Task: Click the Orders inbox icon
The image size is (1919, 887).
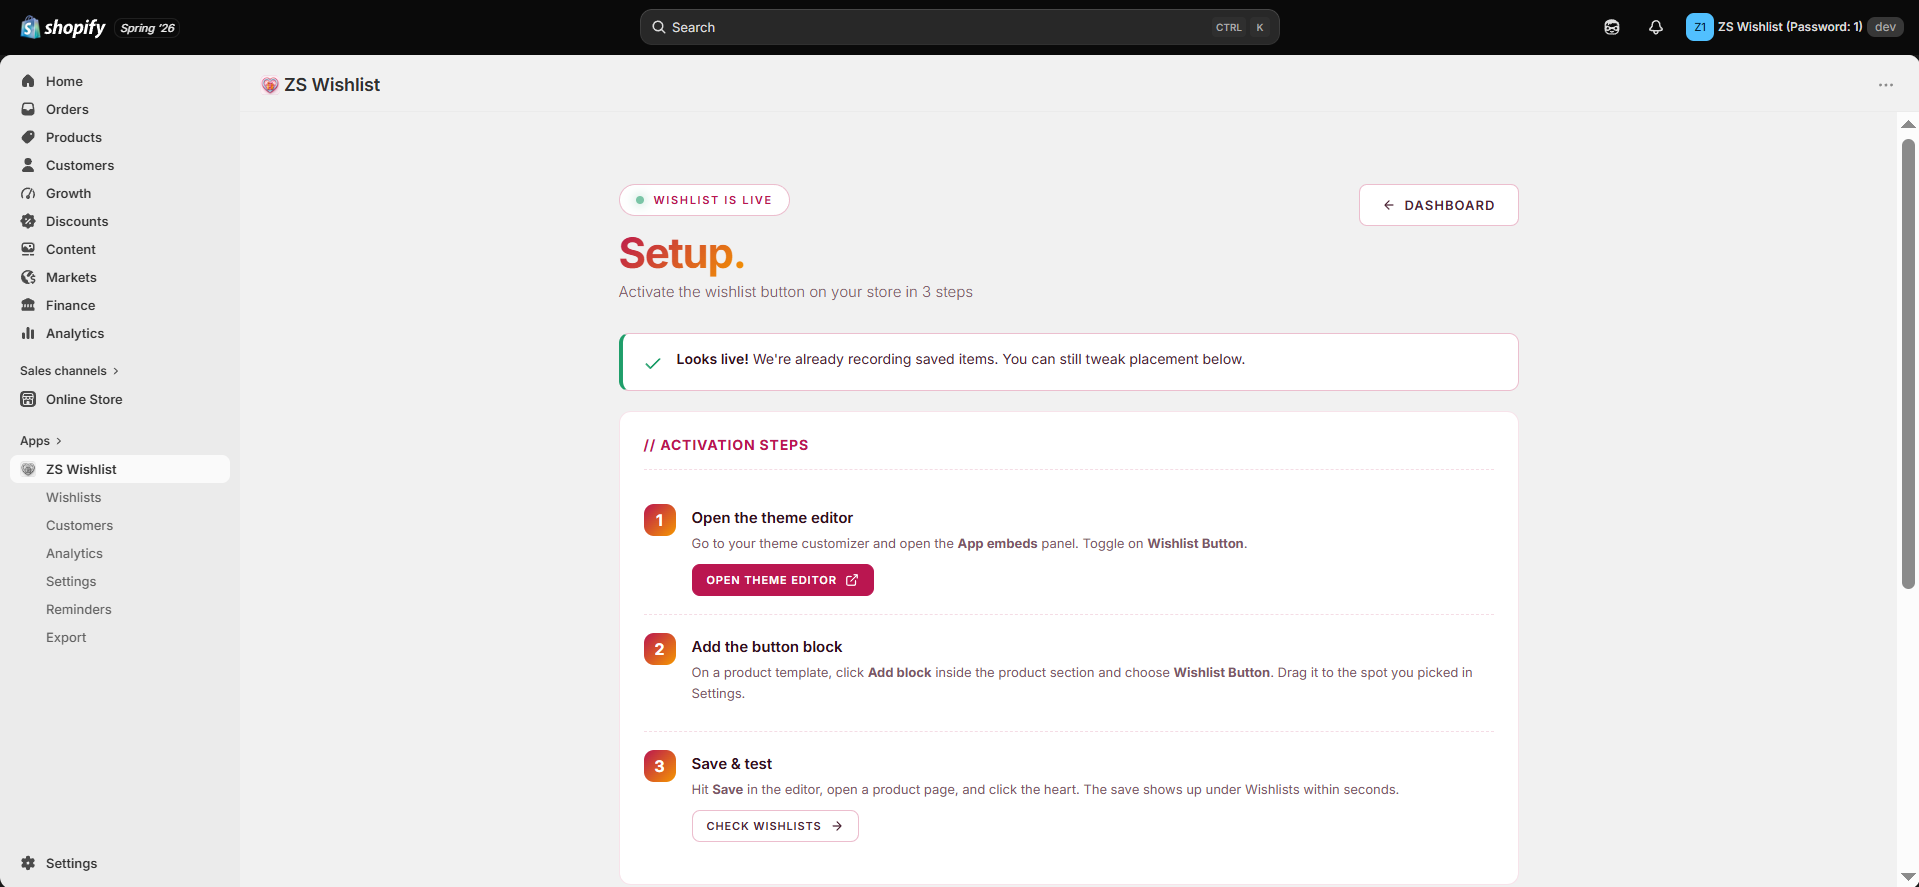Action: tap(28, 109)
